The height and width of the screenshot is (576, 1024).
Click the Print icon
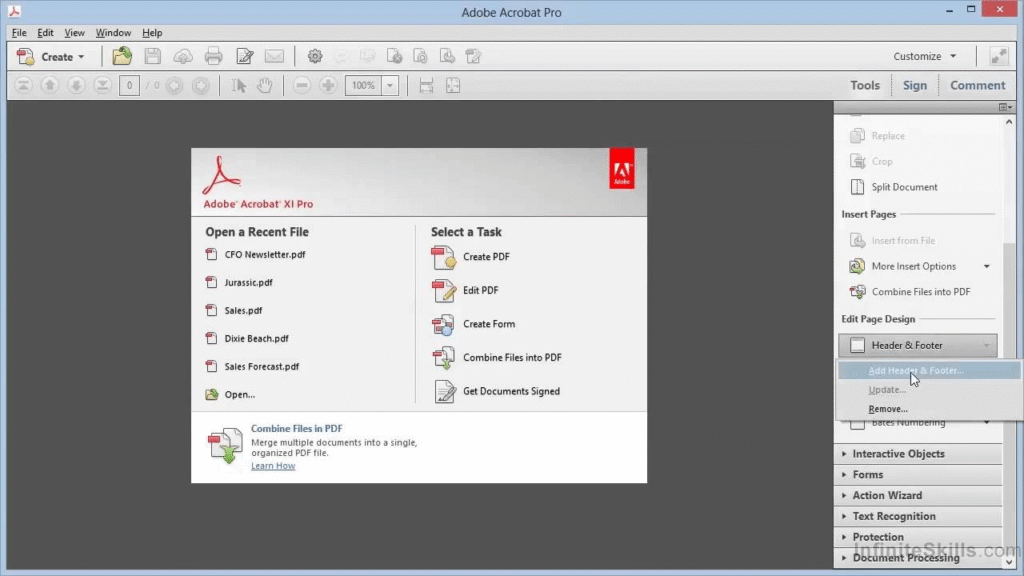tap(213, 56)
